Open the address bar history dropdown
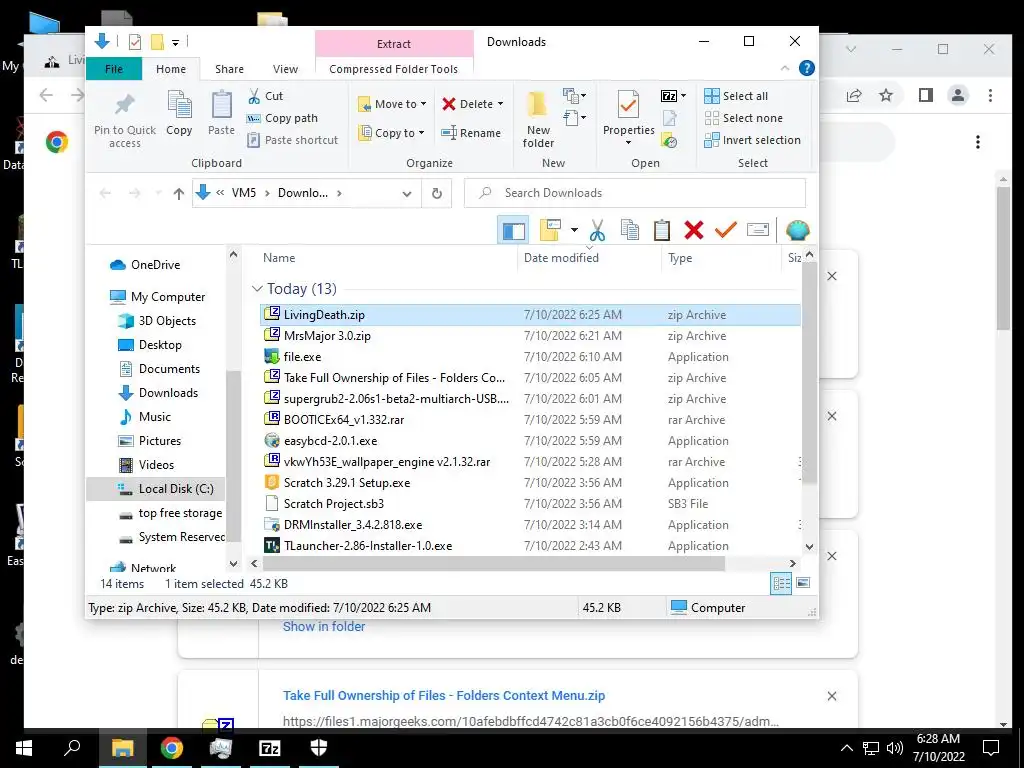This screenshot has width=1024, height=768. coord(407,193)
